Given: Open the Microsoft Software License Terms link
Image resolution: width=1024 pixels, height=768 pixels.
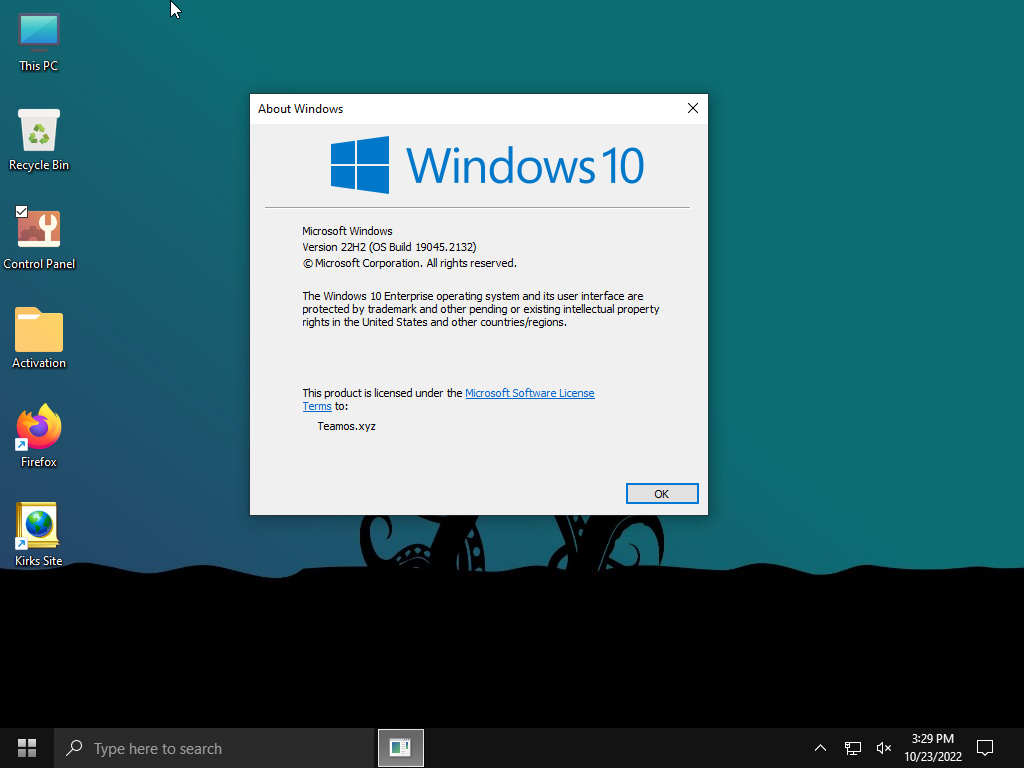Looking at the screenshot, I should (x=529, y=393).
